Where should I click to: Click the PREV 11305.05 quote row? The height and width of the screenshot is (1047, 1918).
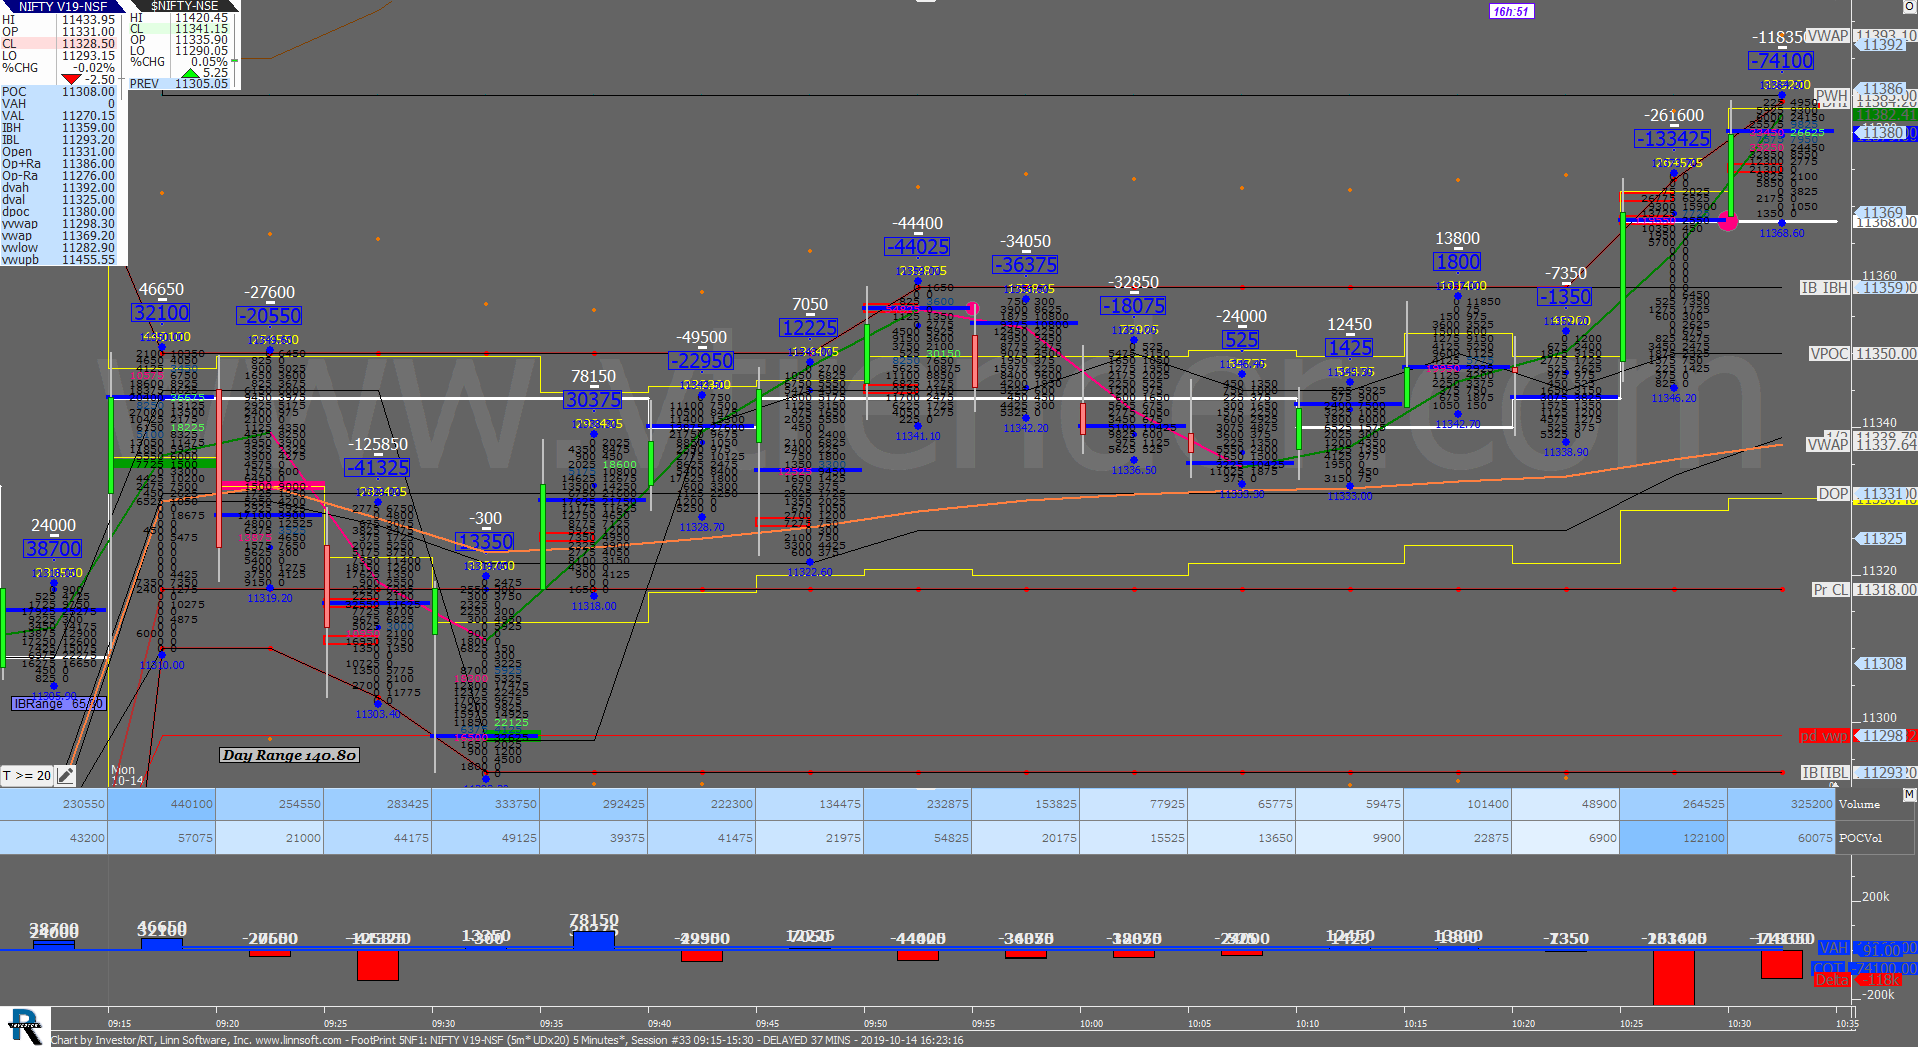coord(181,84)
